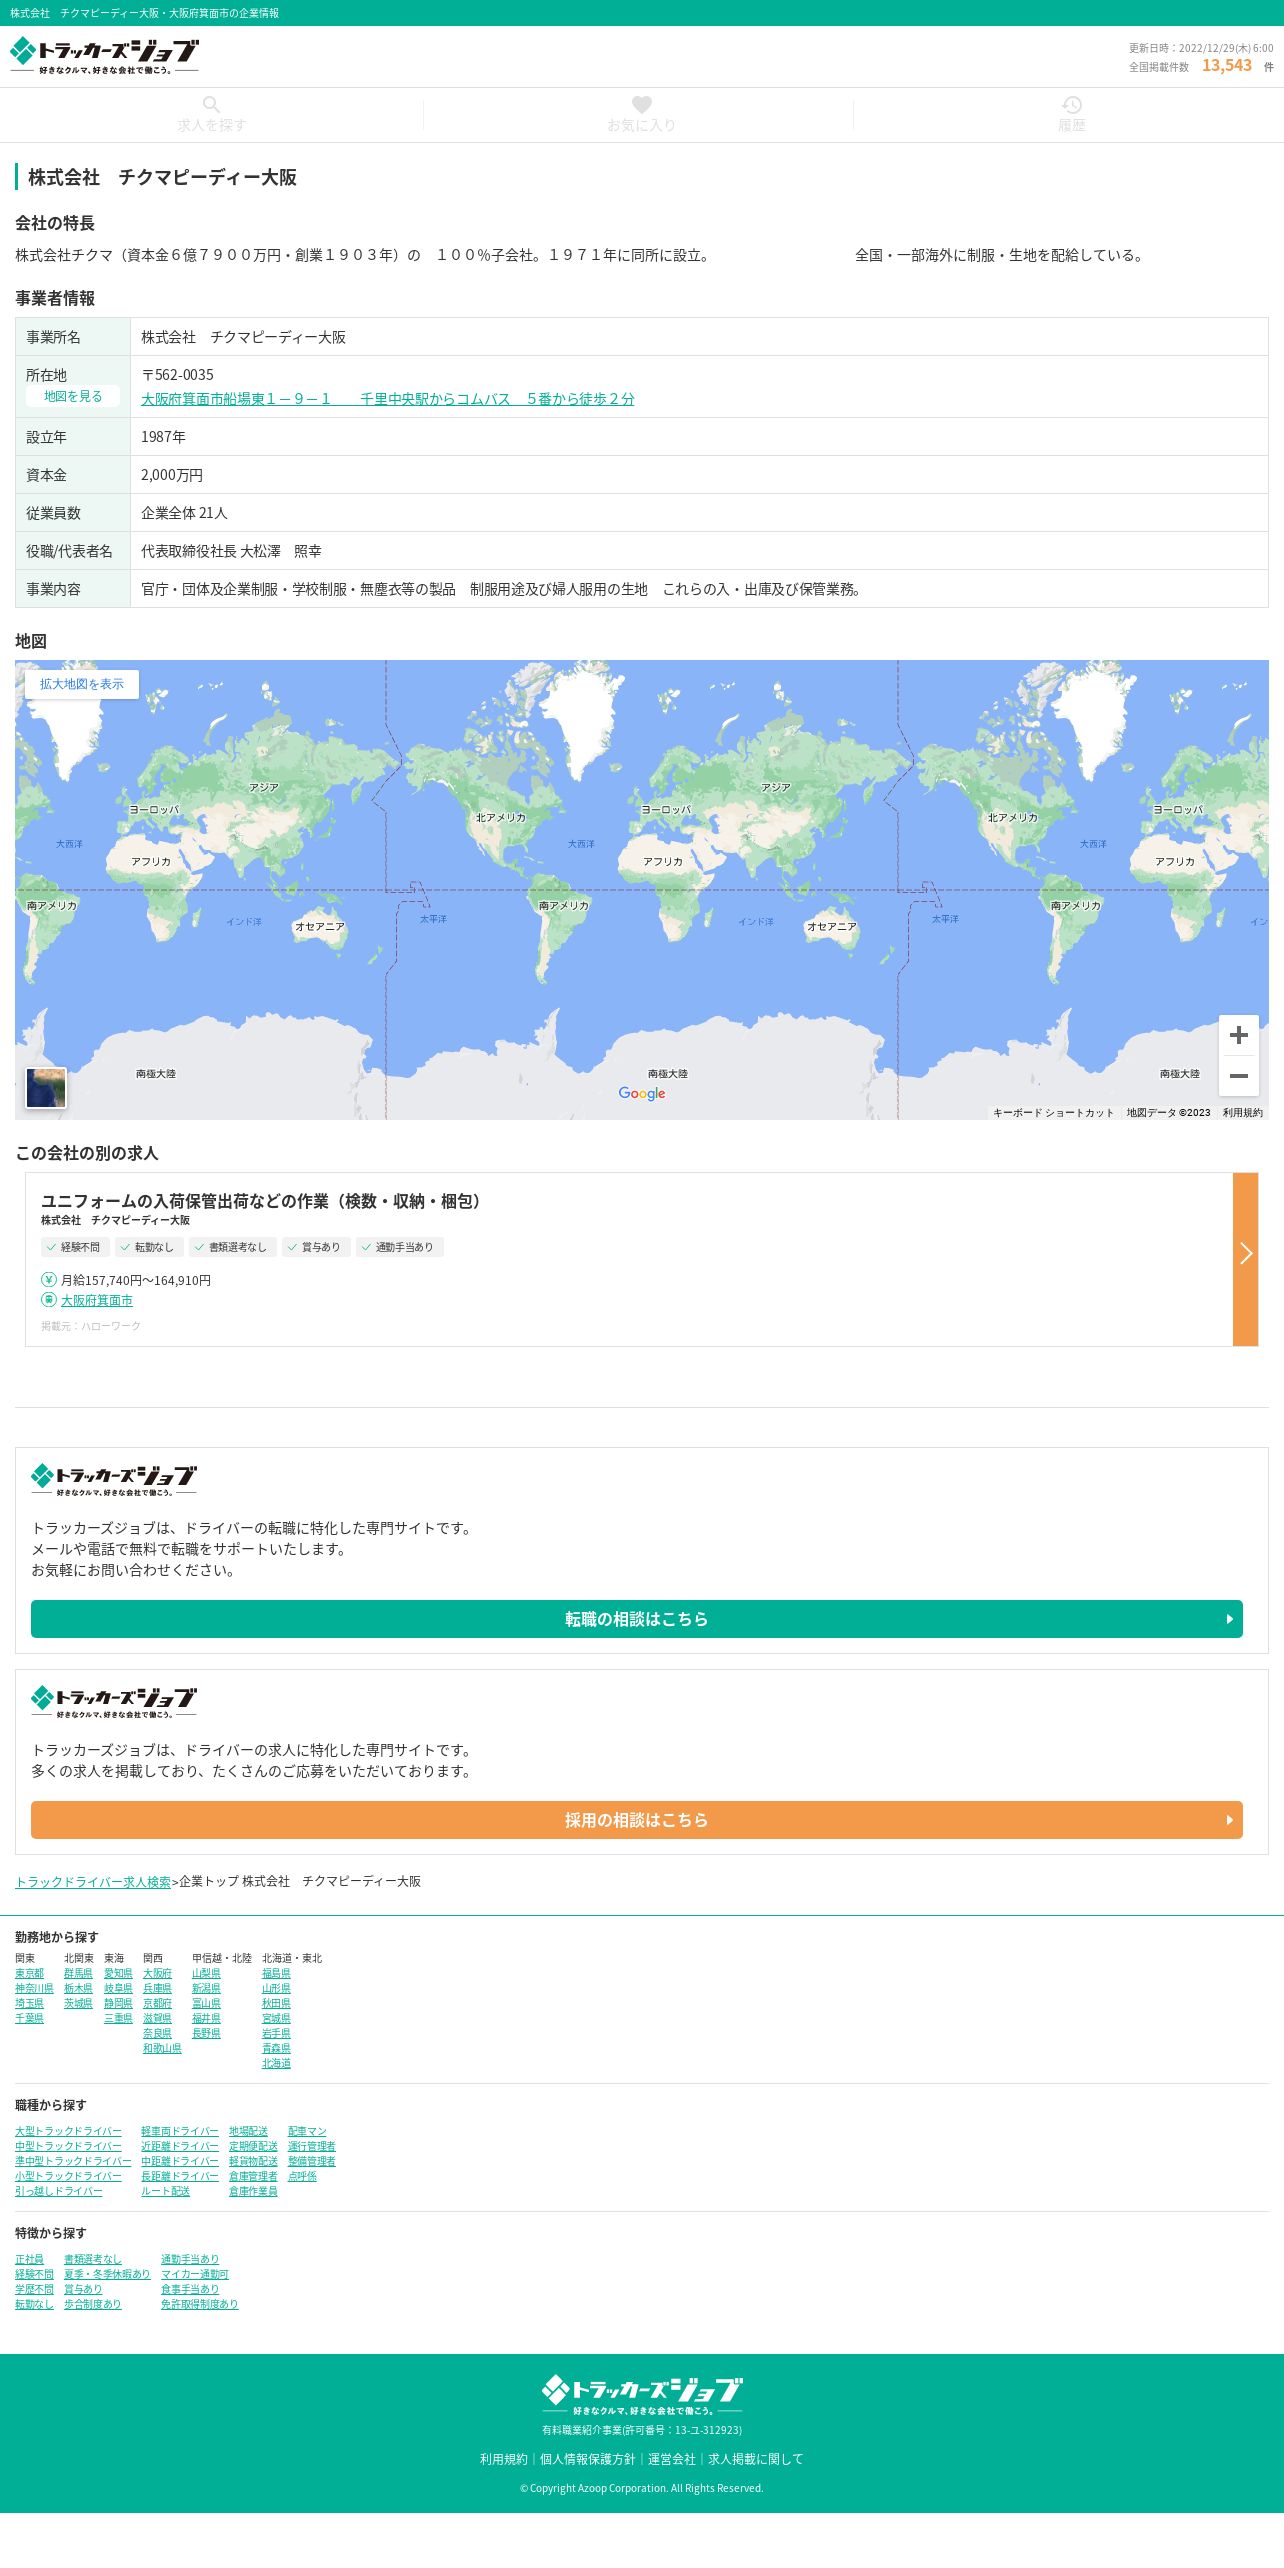Select 神奈川県 in area list
Image resolution: width=1284 pixels, height=2568 pixels.
(x=34, y=1988)
